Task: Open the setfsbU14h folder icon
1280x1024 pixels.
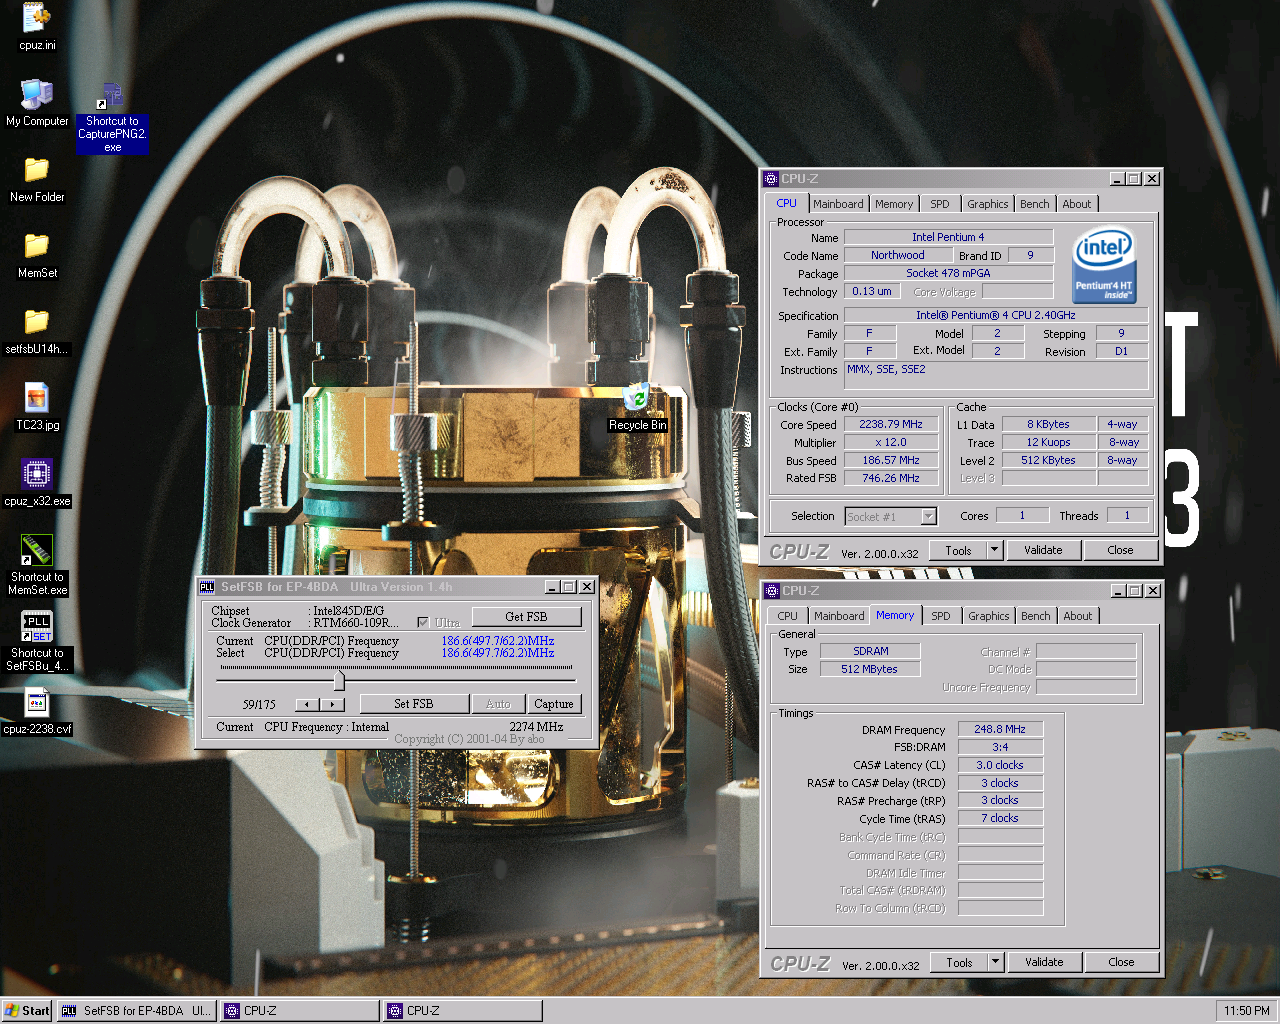Action: (x=37, y=323)
